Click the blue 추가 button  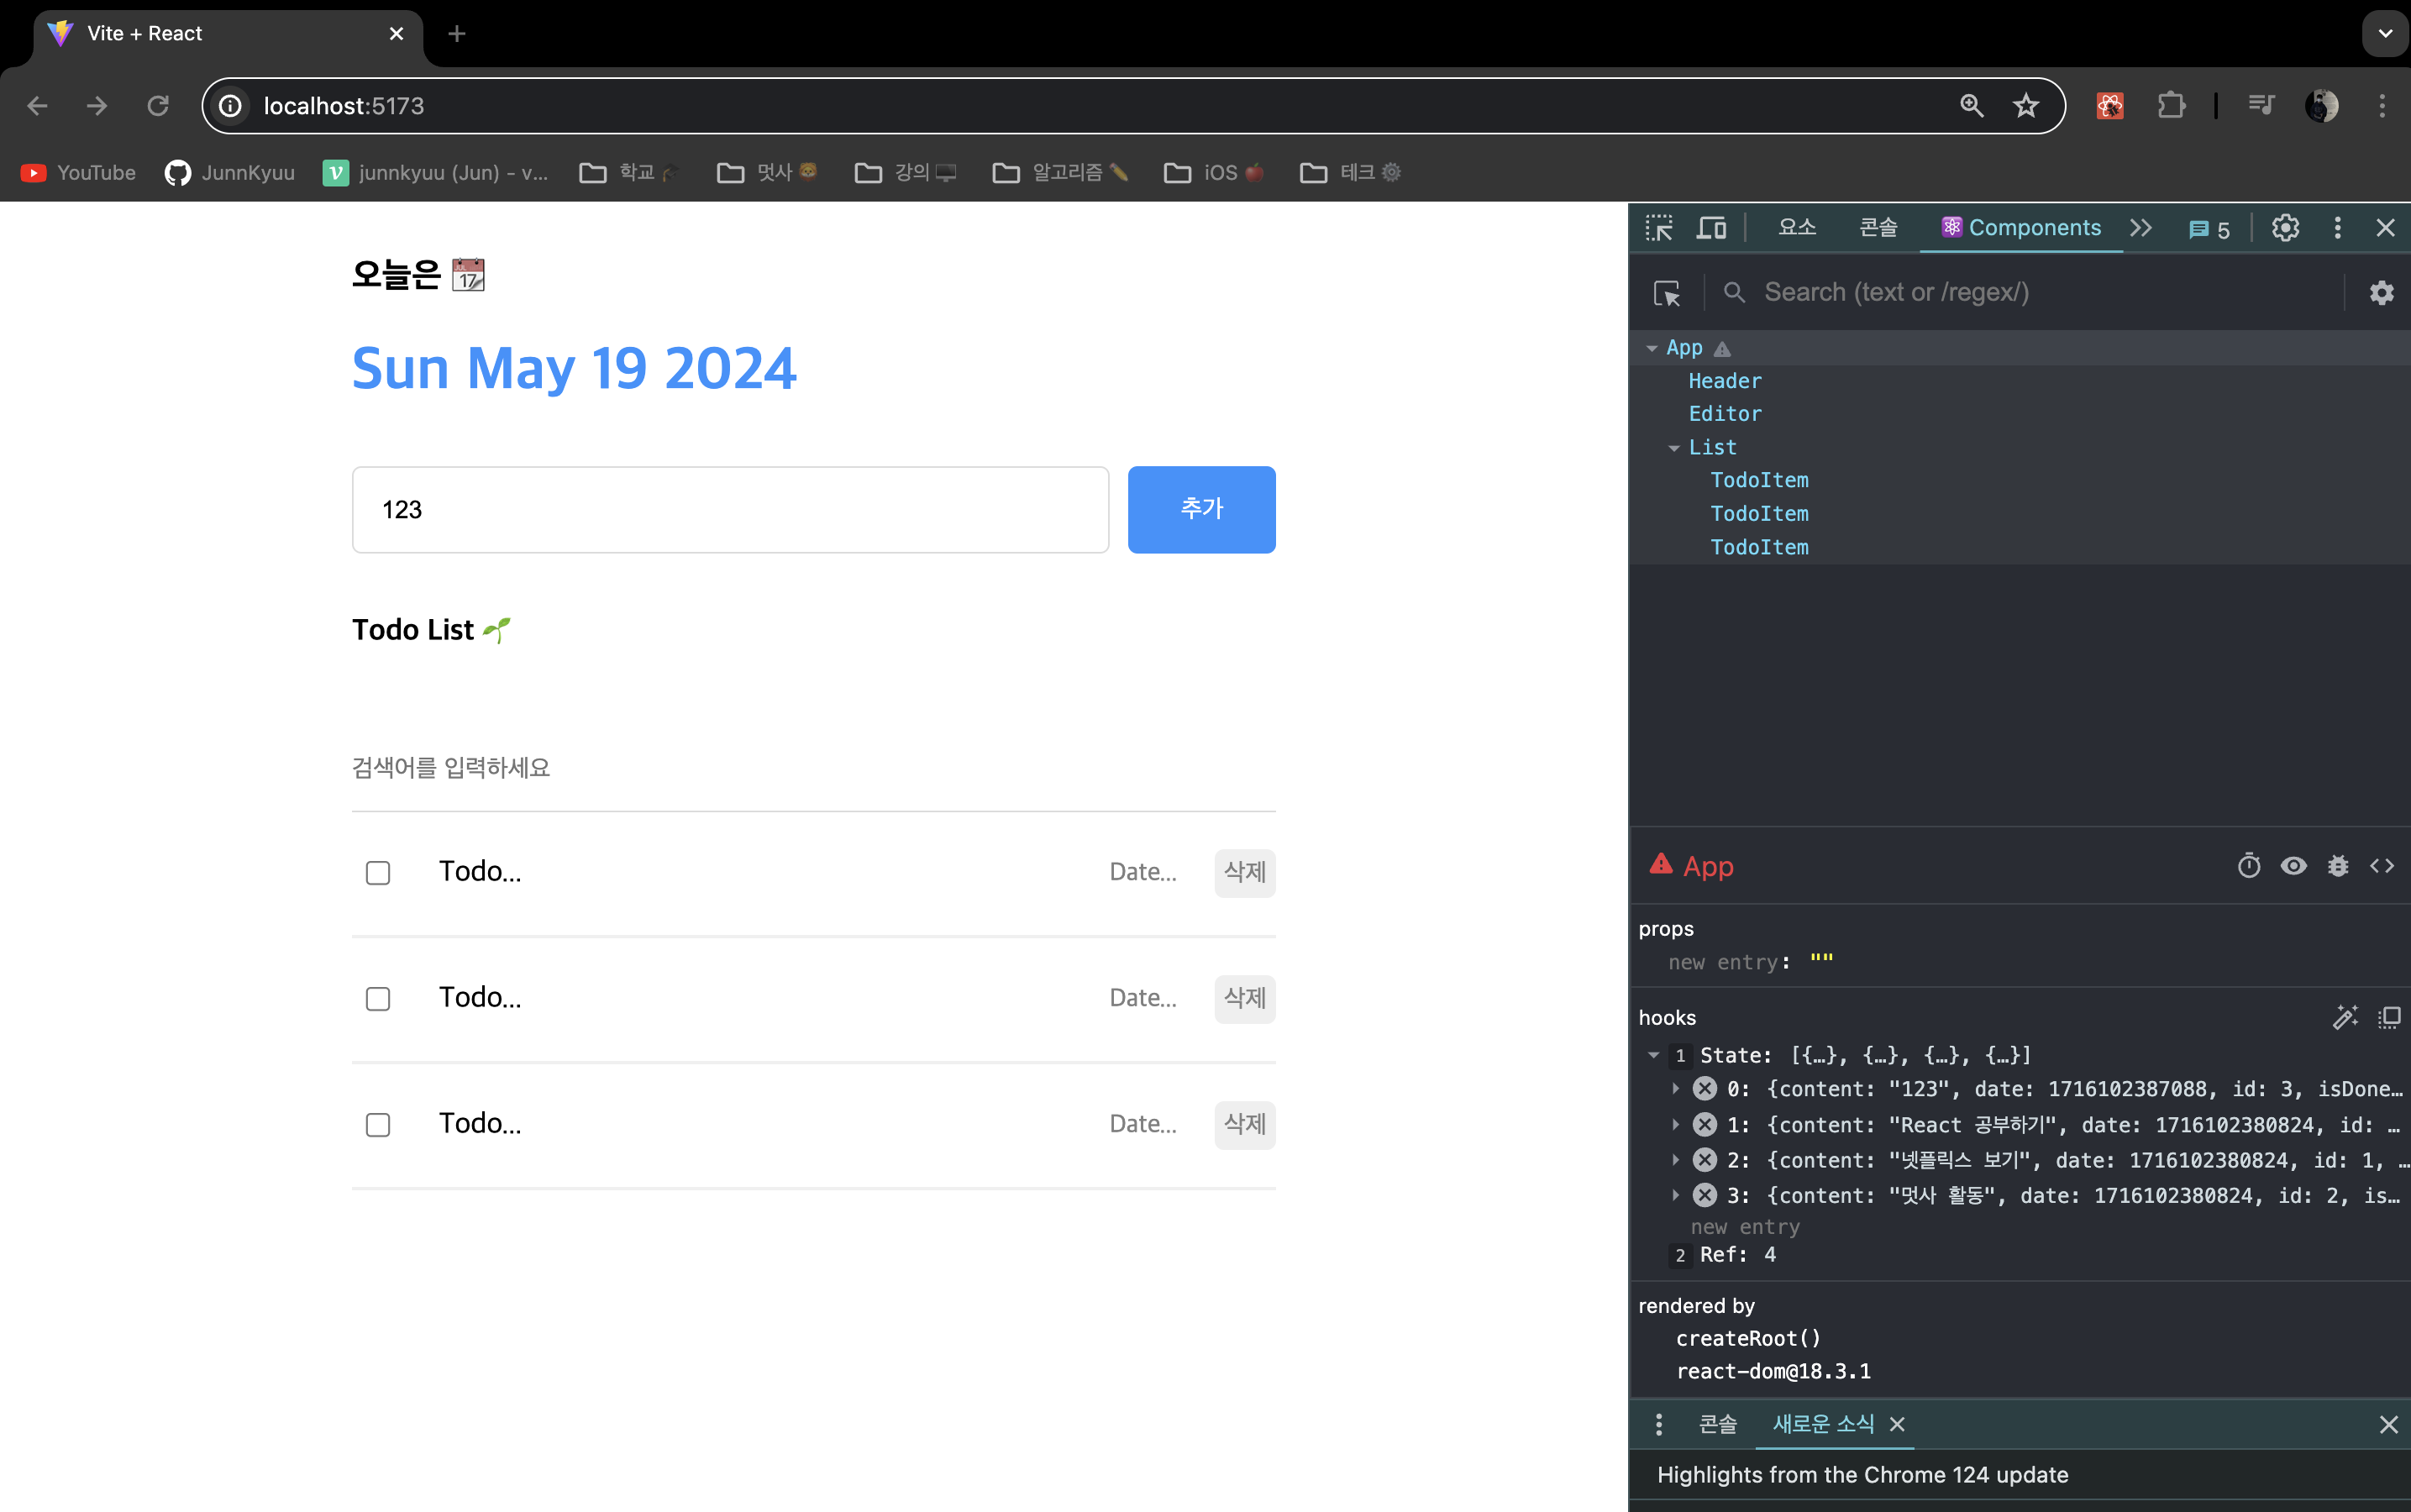tap(1201, 509)
